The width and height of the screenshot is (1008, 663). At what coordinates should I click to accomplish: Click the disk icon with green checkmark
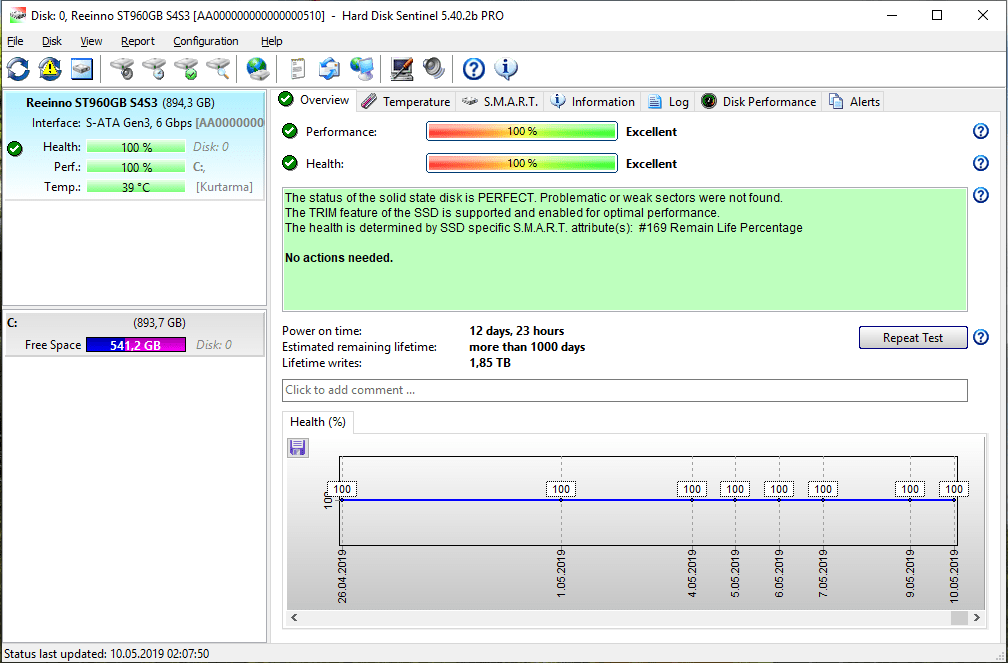186,68
